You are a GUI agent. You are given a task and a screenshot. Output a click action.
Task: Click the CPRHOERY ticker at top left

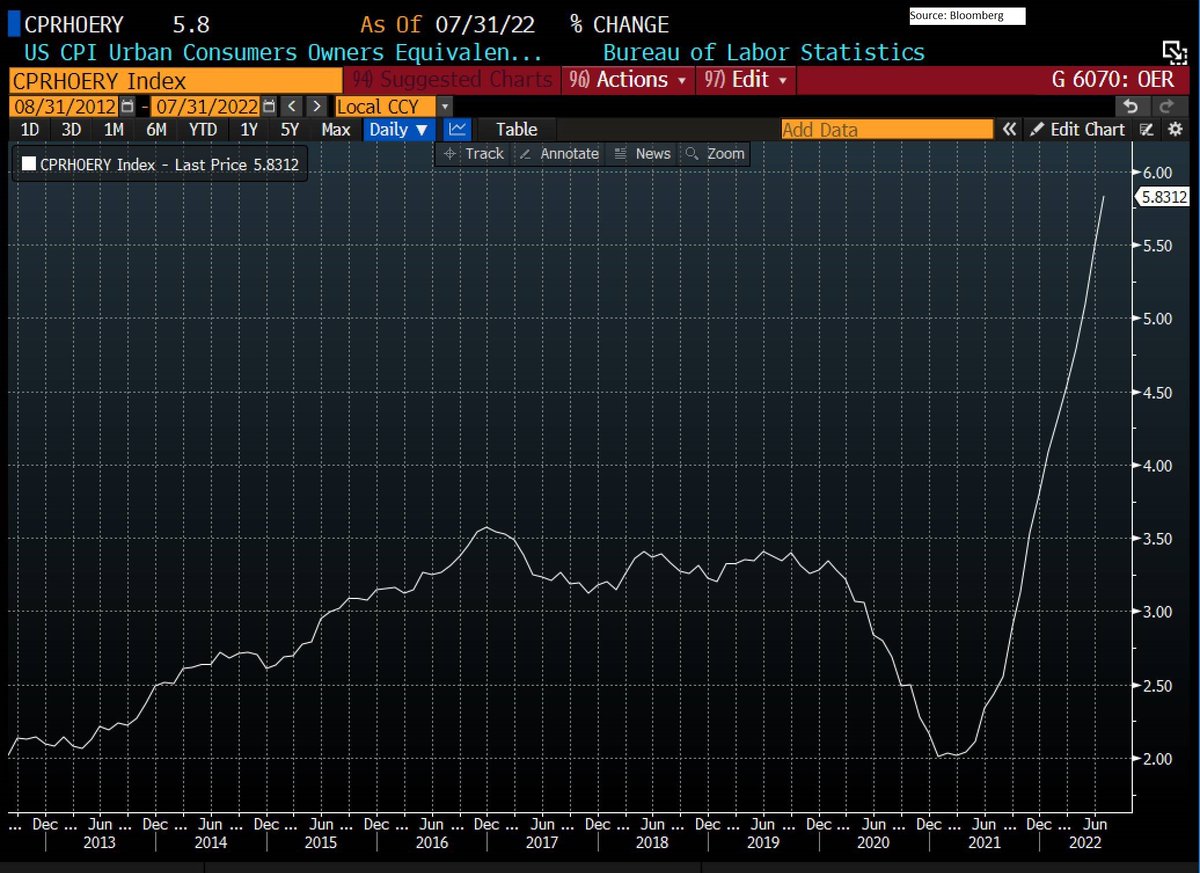pos(73,24)
